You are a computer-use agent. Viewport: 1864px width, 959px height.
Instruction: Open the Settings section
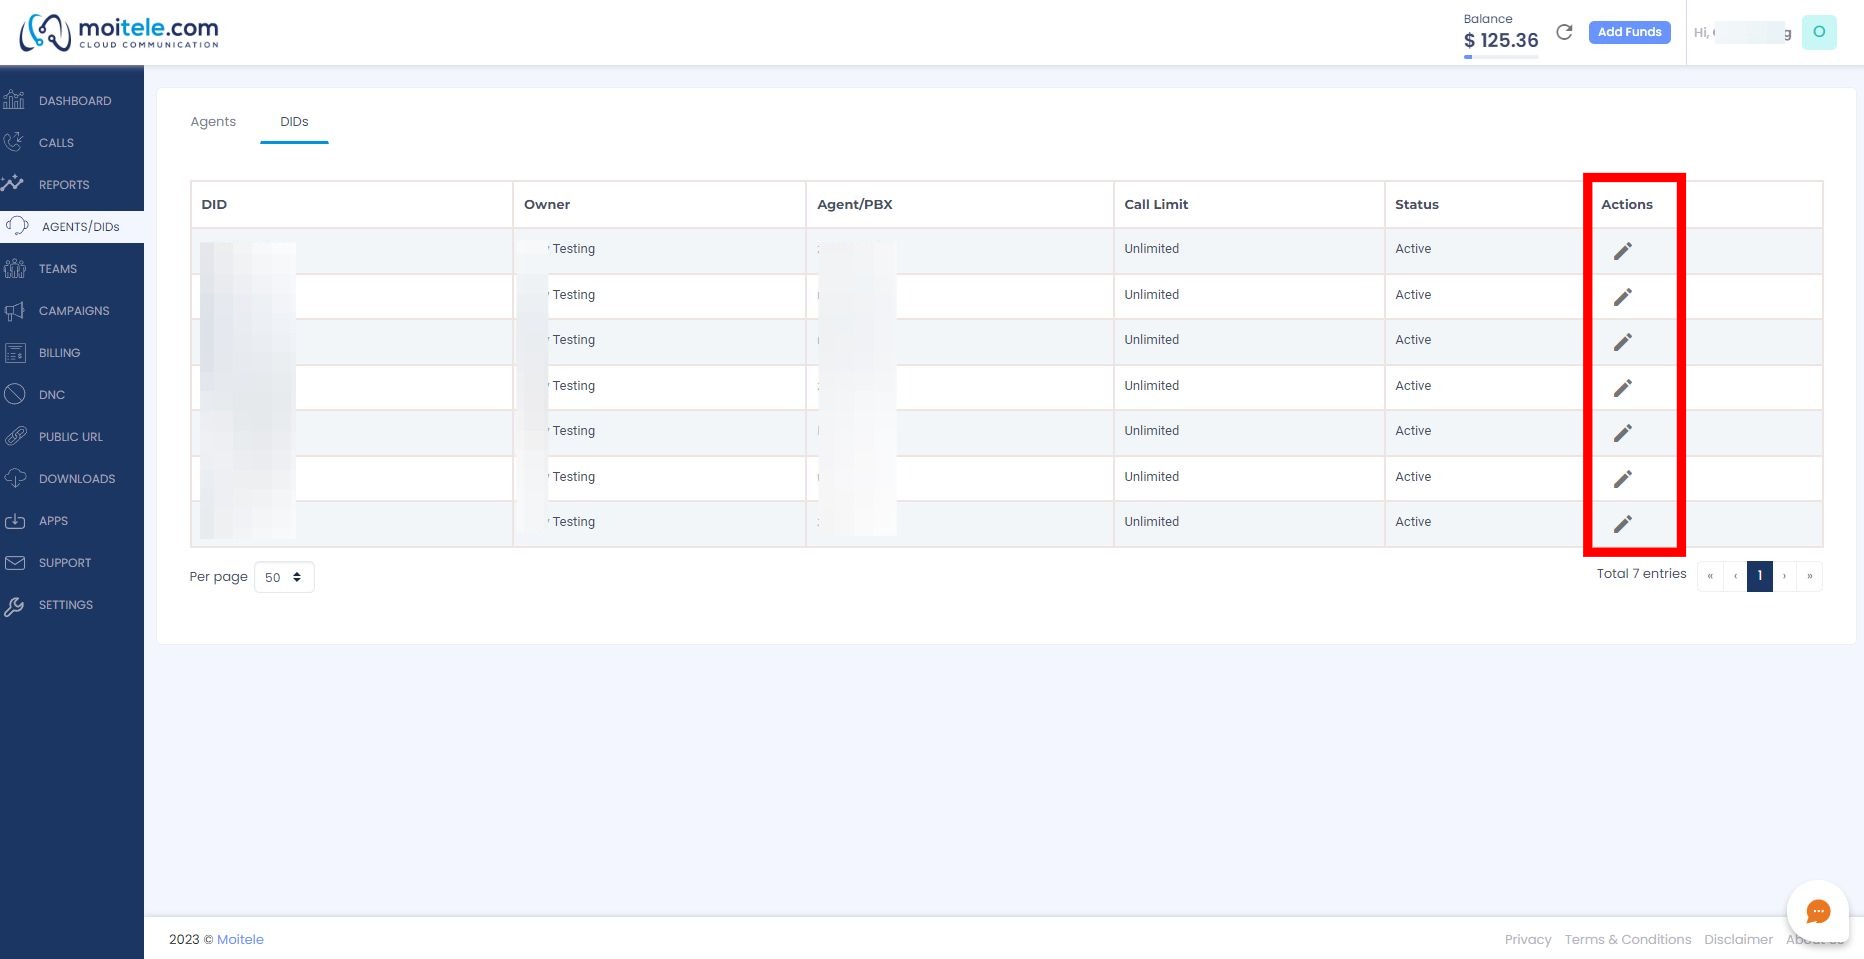tap(65, 604)
